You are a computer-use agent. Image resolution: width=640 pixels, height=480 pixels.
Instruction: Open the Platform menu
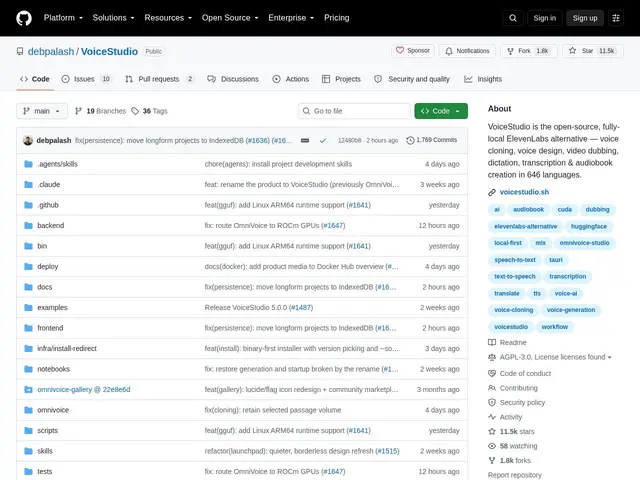pyautogui.click(x=63, y=18)
